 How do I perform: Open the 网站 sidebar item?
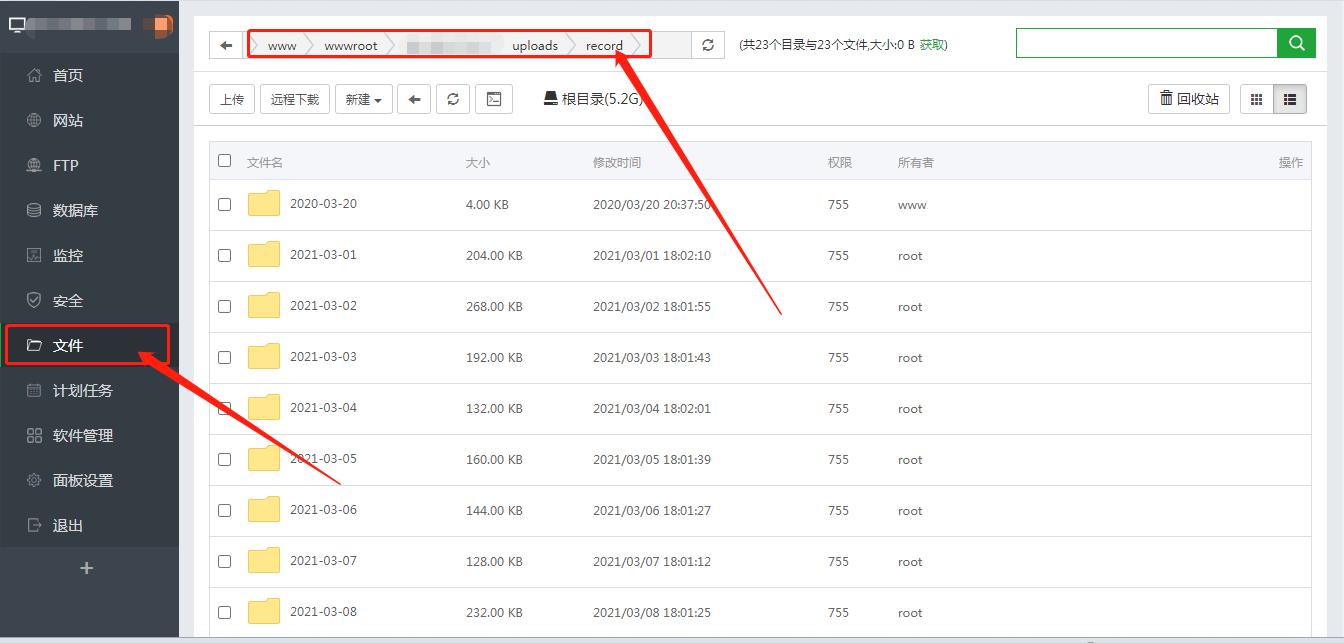pos(89,121)
